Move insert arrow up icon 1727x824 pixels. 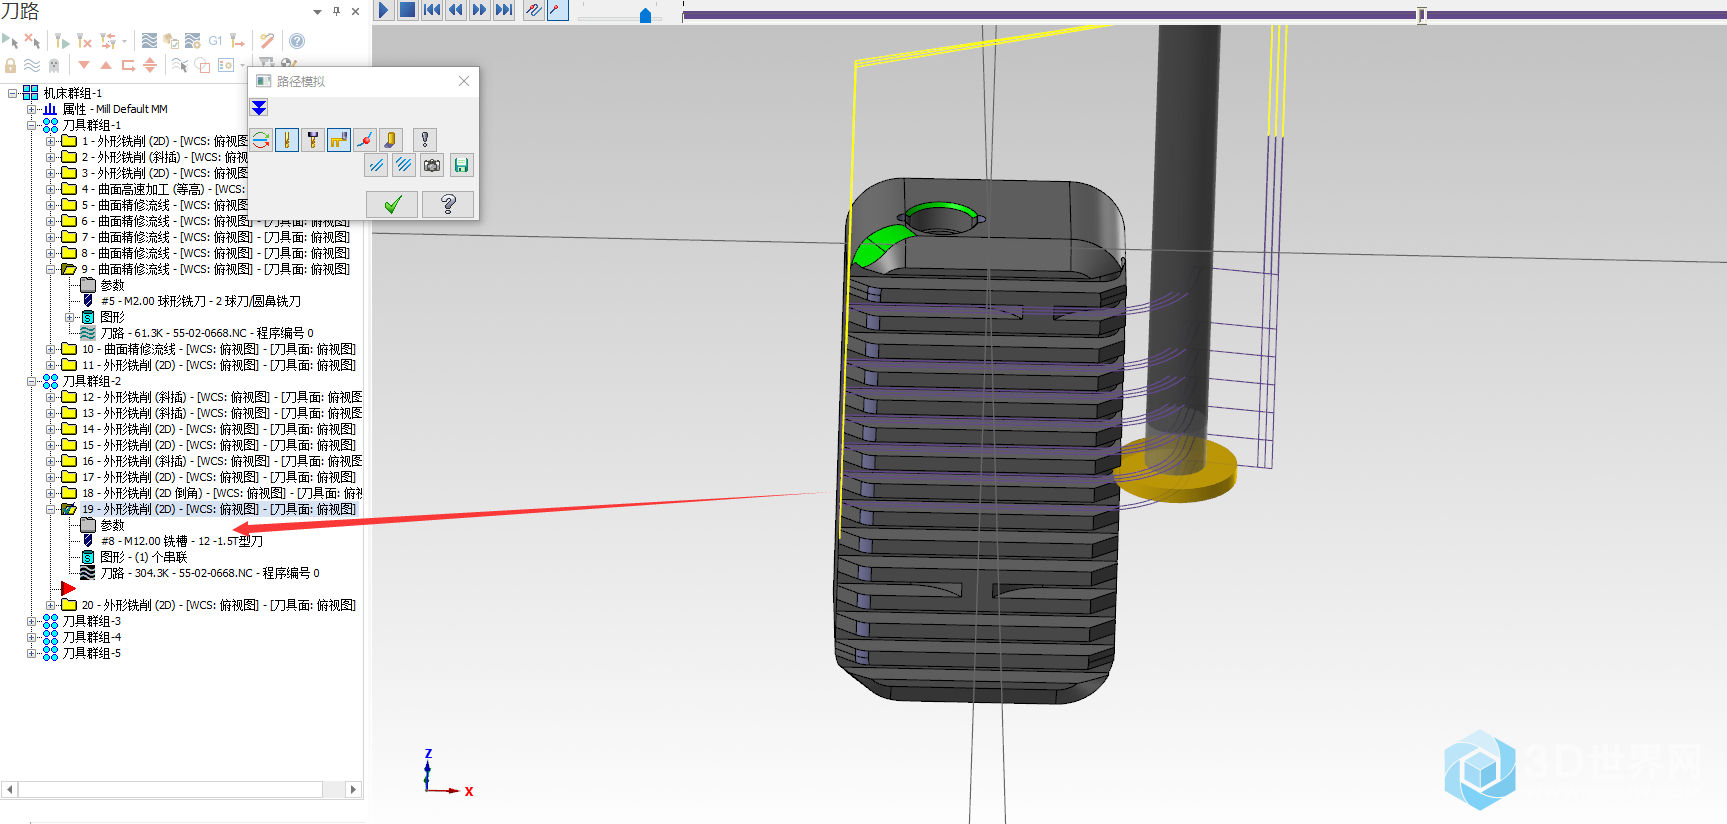tap(106, 65)
